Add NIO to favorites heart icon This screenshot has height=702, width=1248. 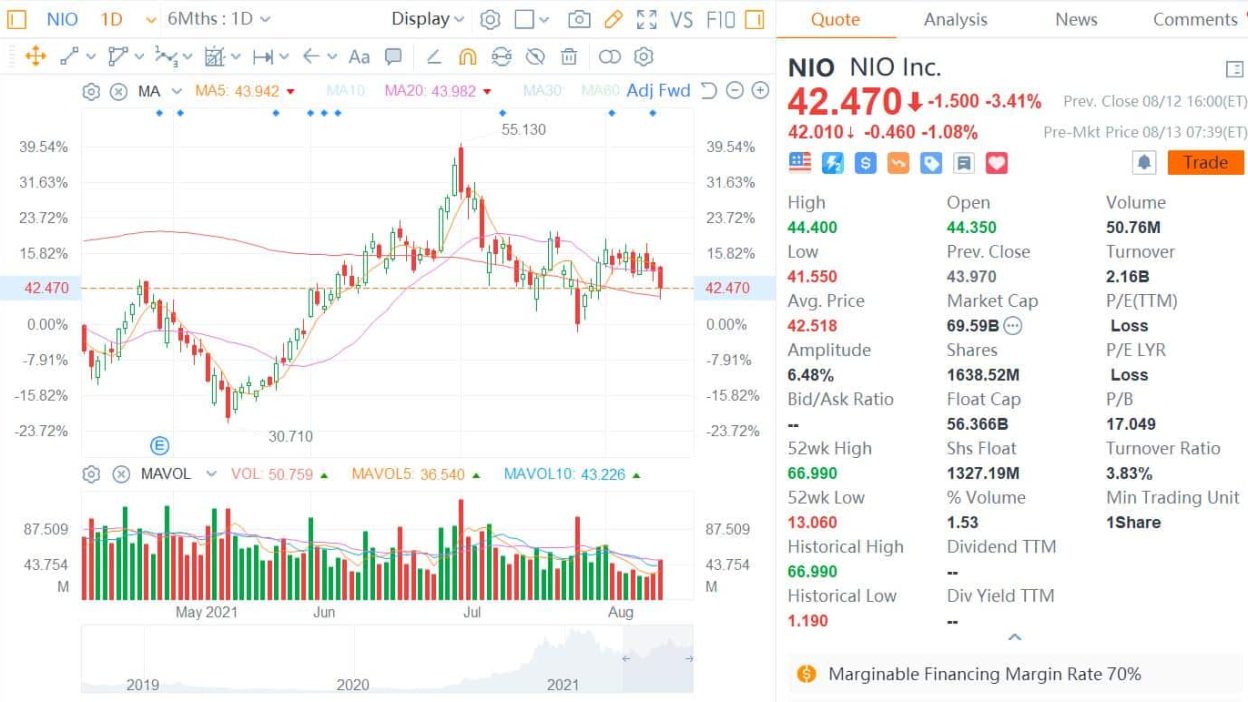coord(997,163)
